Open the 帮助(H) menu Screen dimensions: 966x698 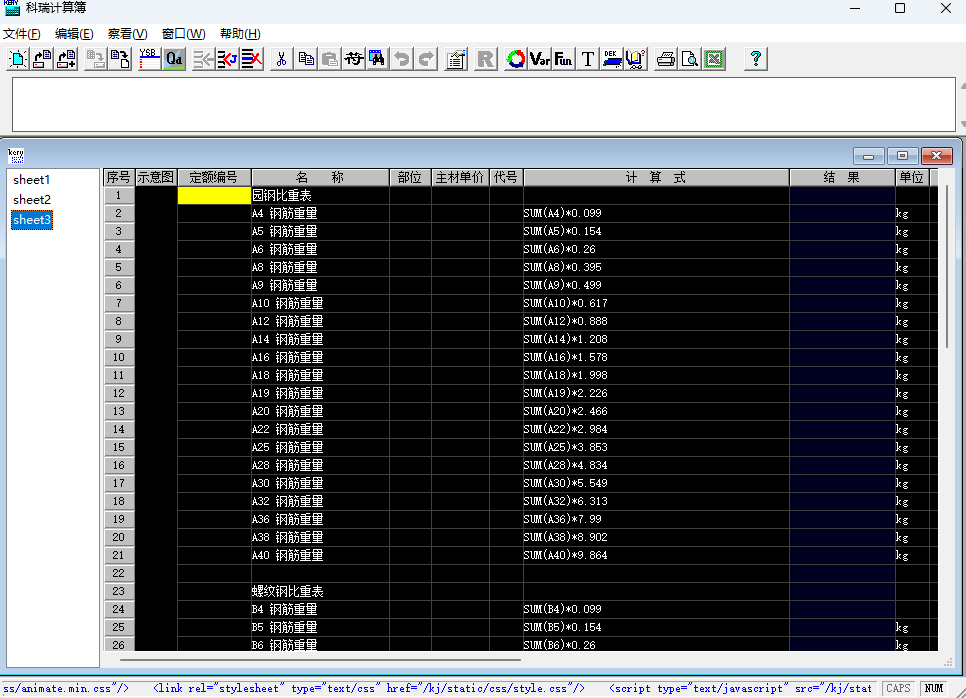tap(240, 34)
